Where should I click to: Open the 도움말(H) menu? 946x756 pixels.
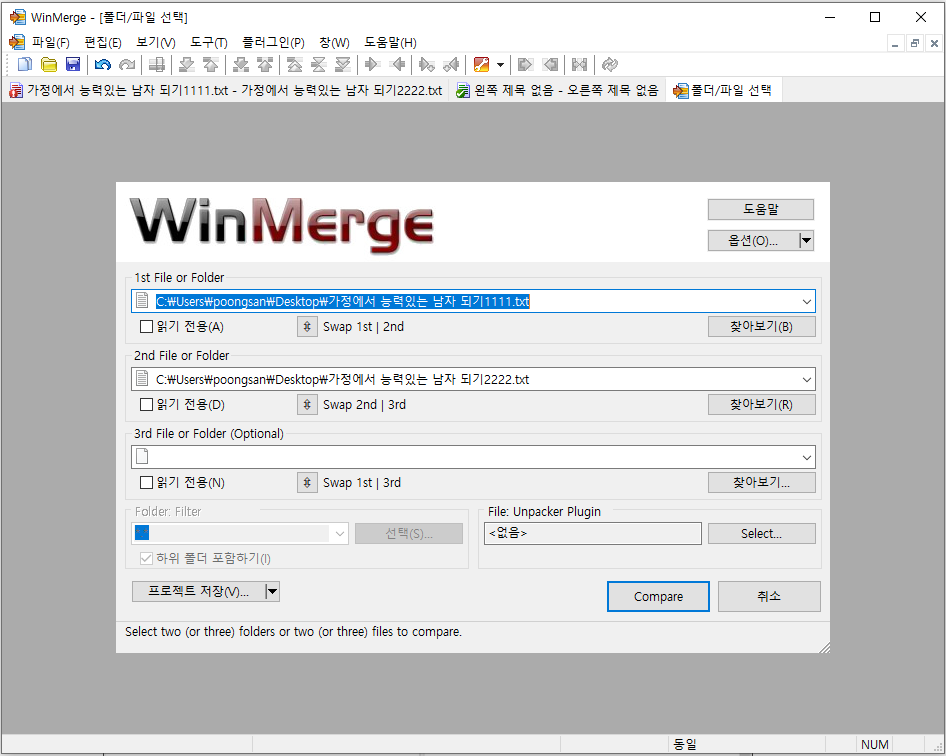(390, 43)
